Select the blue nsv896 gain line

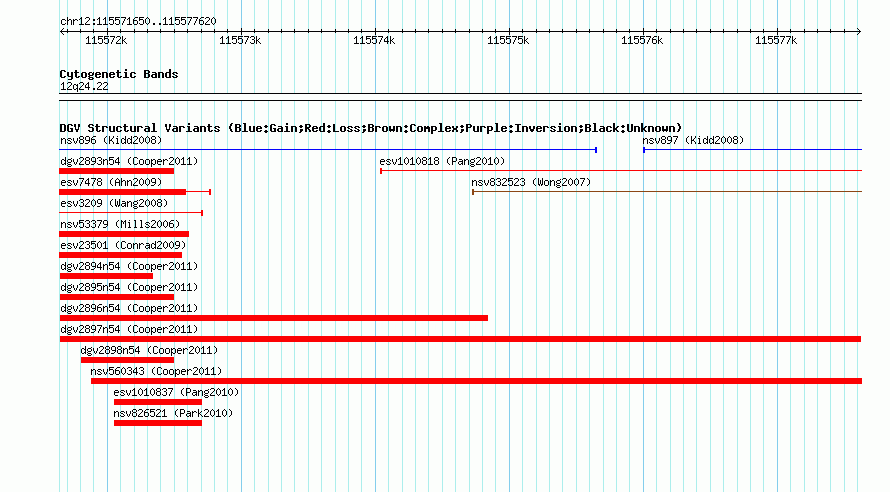click(x=328, y=150)
